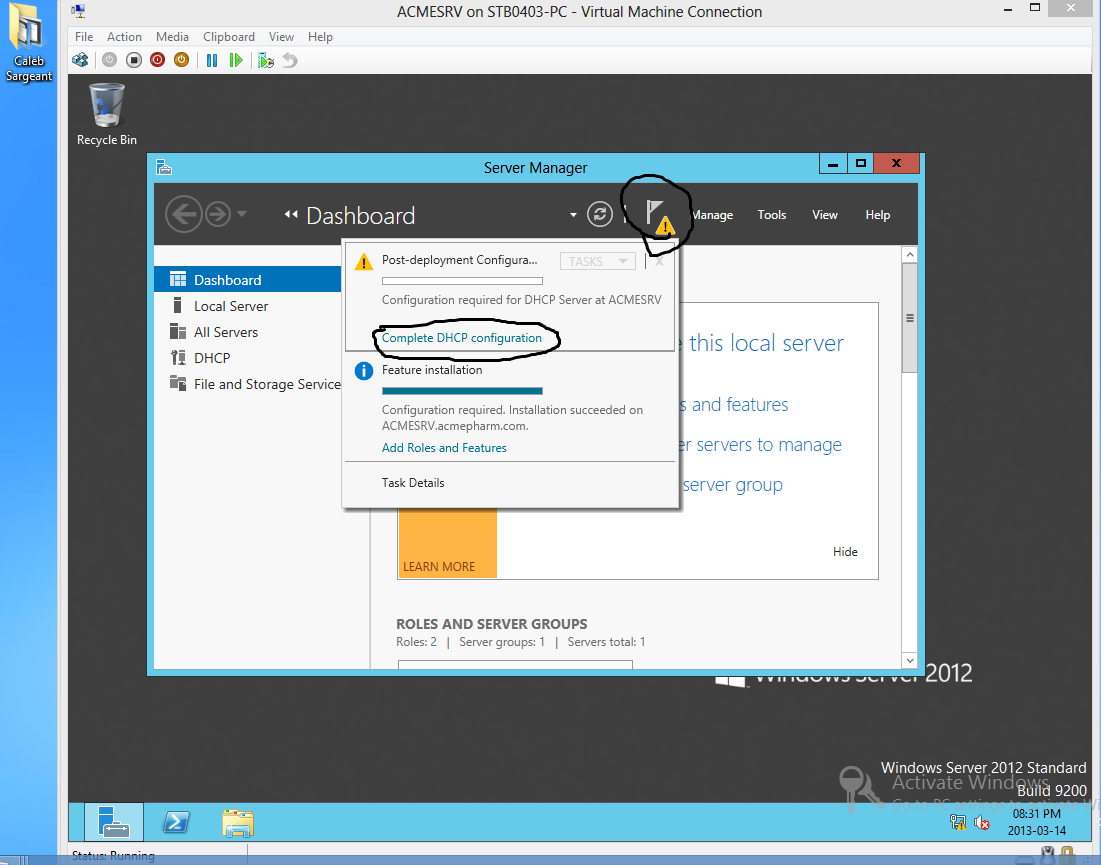Click the Snapshot toolbar icon
1101x865 pixels.
point(265,60)
